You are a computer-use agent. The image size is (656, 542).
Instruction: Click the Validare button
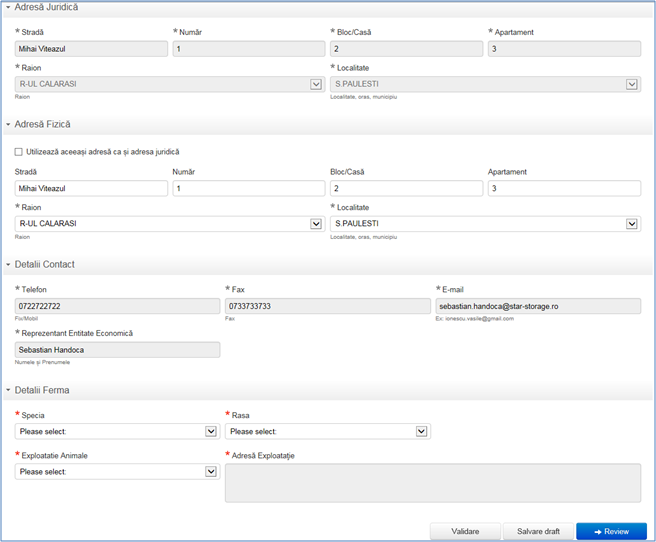(464, 532)
